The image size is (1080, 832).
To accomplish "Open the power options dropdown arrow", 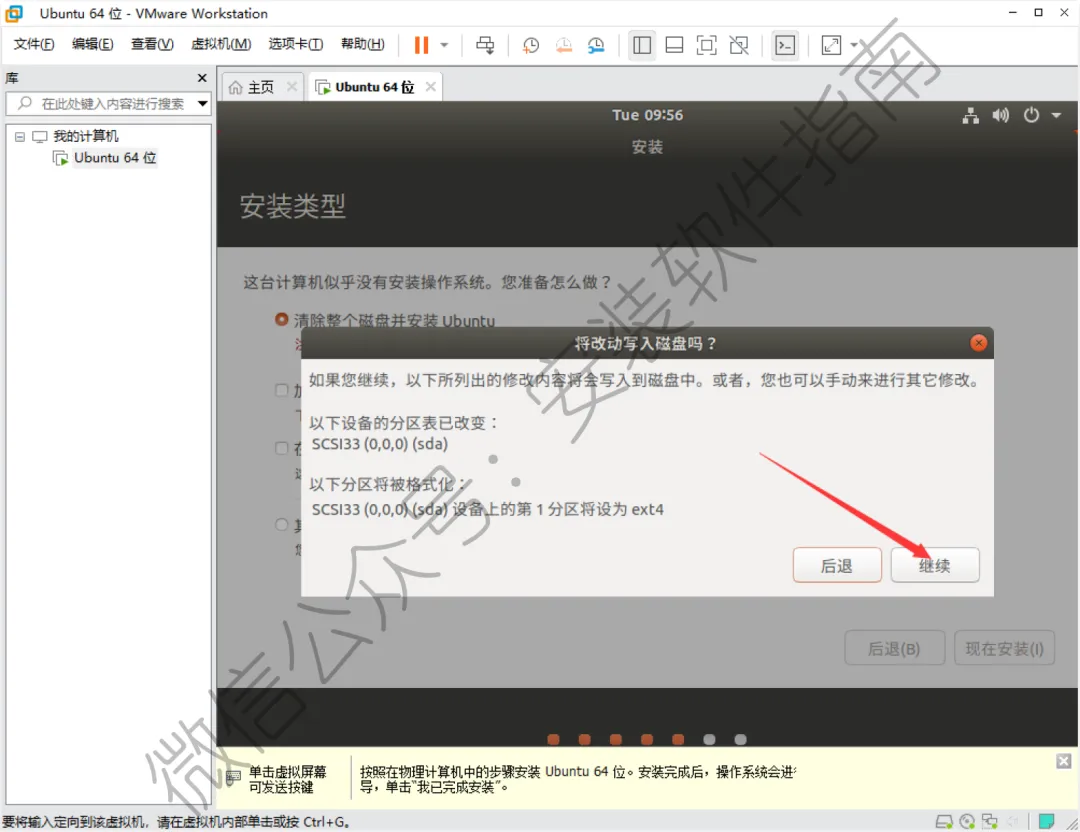I will 444,45.
